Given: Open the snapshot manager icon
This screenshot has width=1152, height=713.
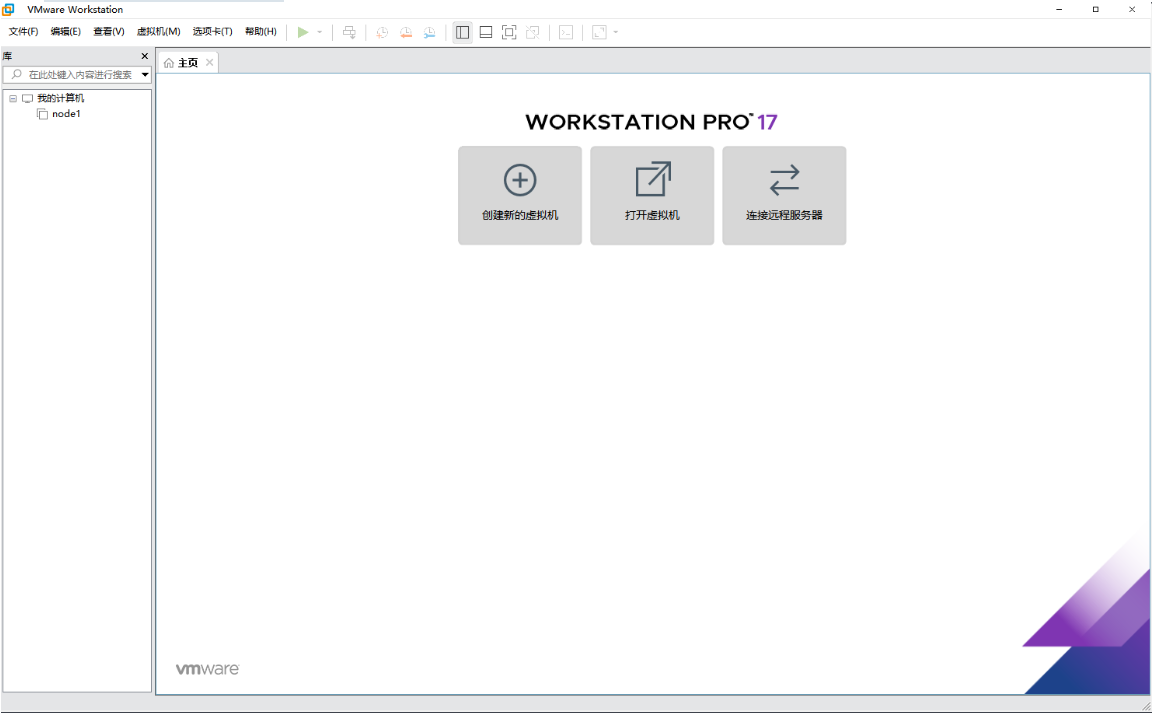Looking at the screenshot, I should pyautogui.click(x=429, y=32).
